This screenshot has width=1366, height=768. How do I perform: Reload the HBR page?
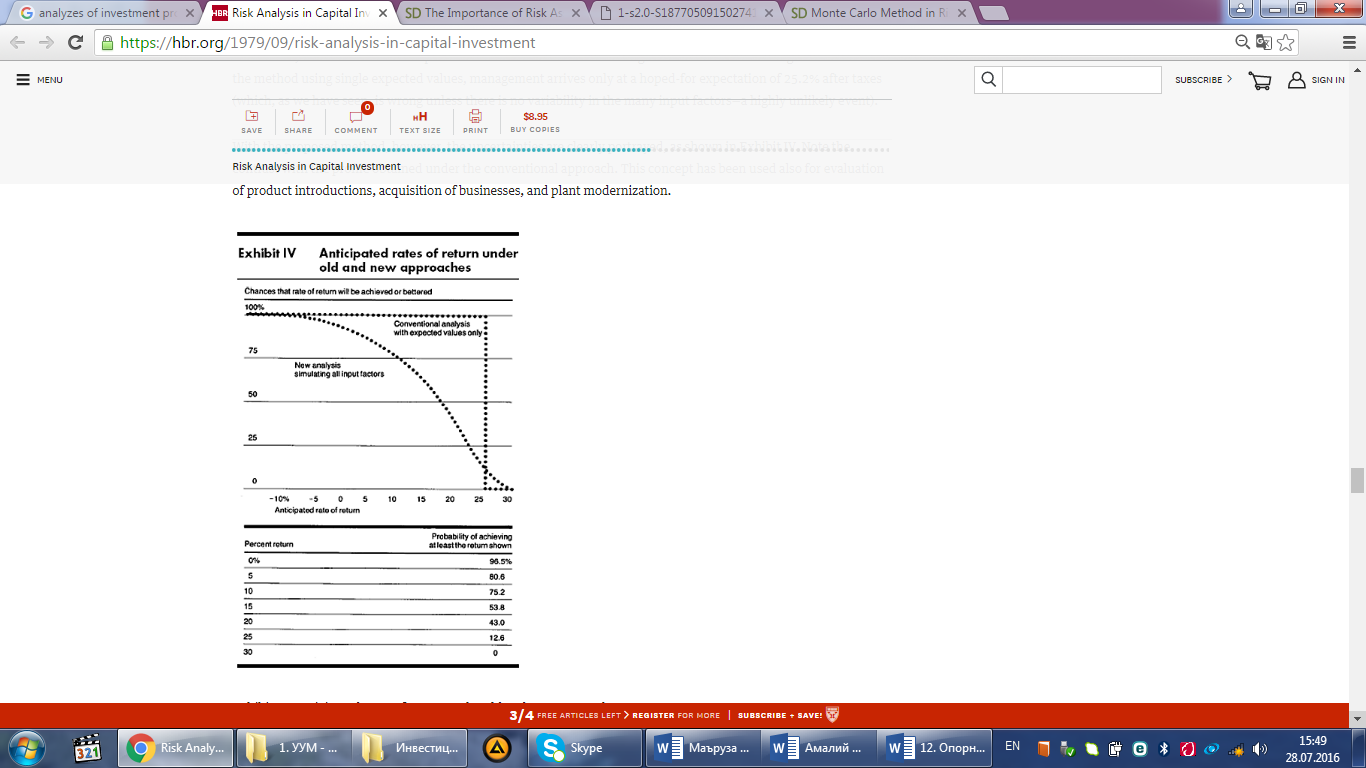point(75,42)
